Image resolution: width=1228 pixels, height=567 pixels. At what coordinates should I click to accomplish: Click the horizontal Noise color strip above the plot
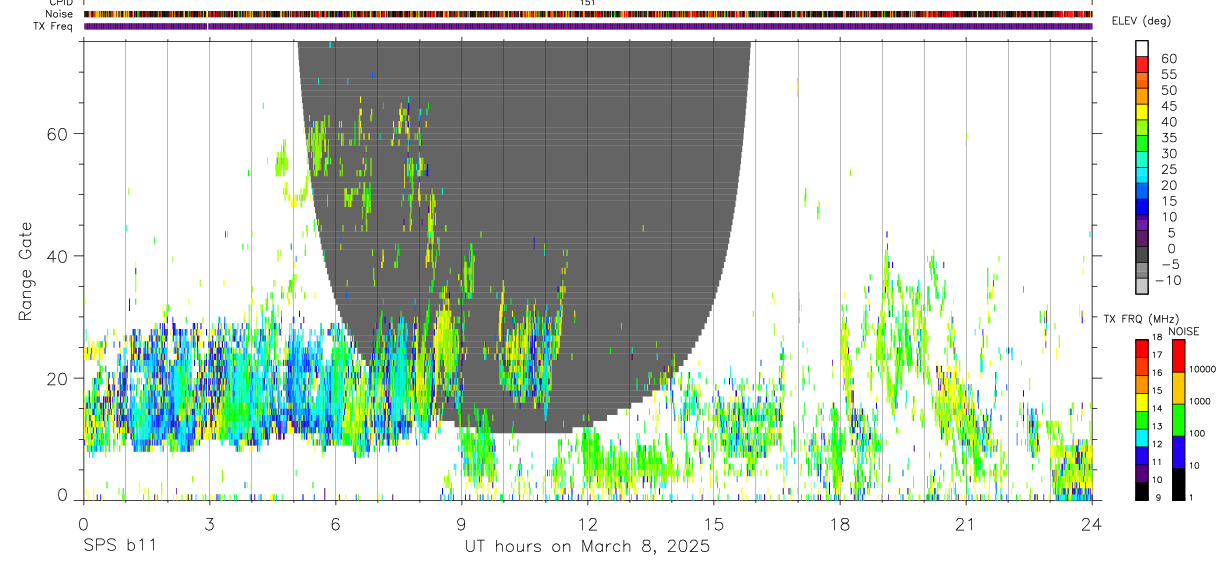point(588,15)
